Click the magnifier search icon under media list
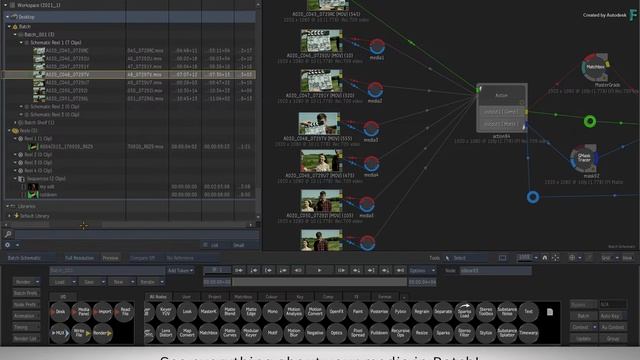The height and width of the screenshot is (360, 640). 8,234
